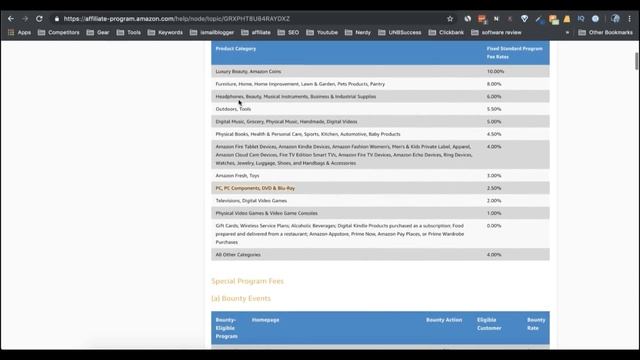The width and height of the screenshot is (640, 360).
Task: Expand the Gear bookmark folder
Action: 98,32
